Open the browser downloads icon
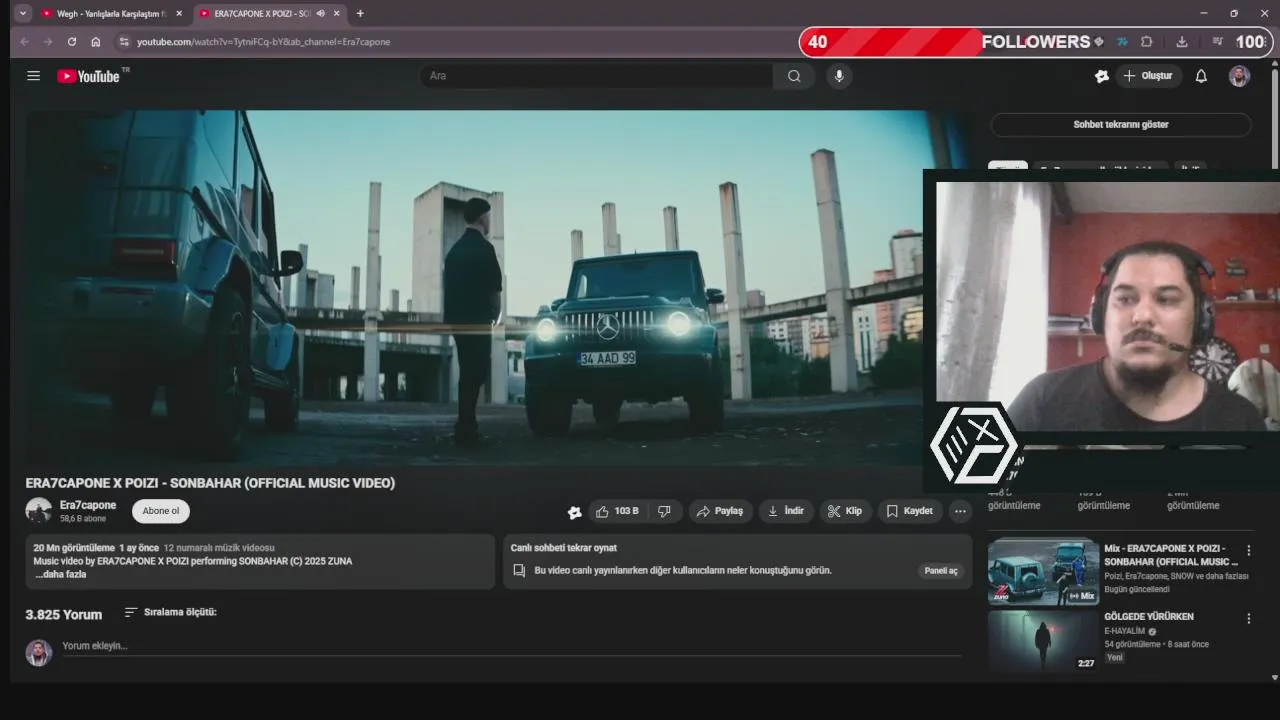This screenshot has width=1280, height=720. point(1182,42)
